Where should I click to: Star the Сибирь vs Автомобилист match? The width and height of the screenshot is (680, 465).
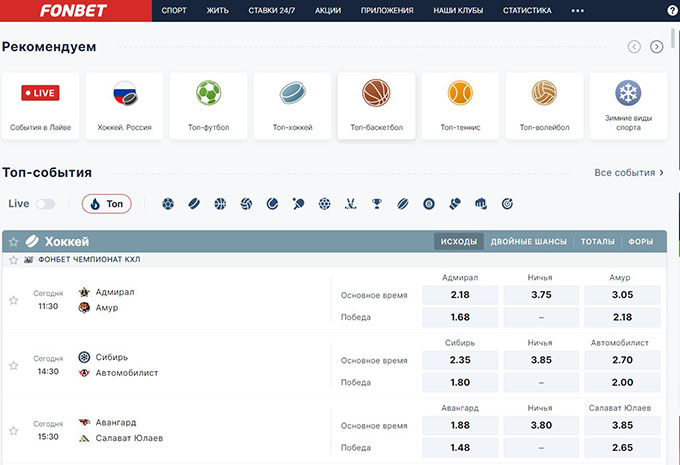[13, 365]
